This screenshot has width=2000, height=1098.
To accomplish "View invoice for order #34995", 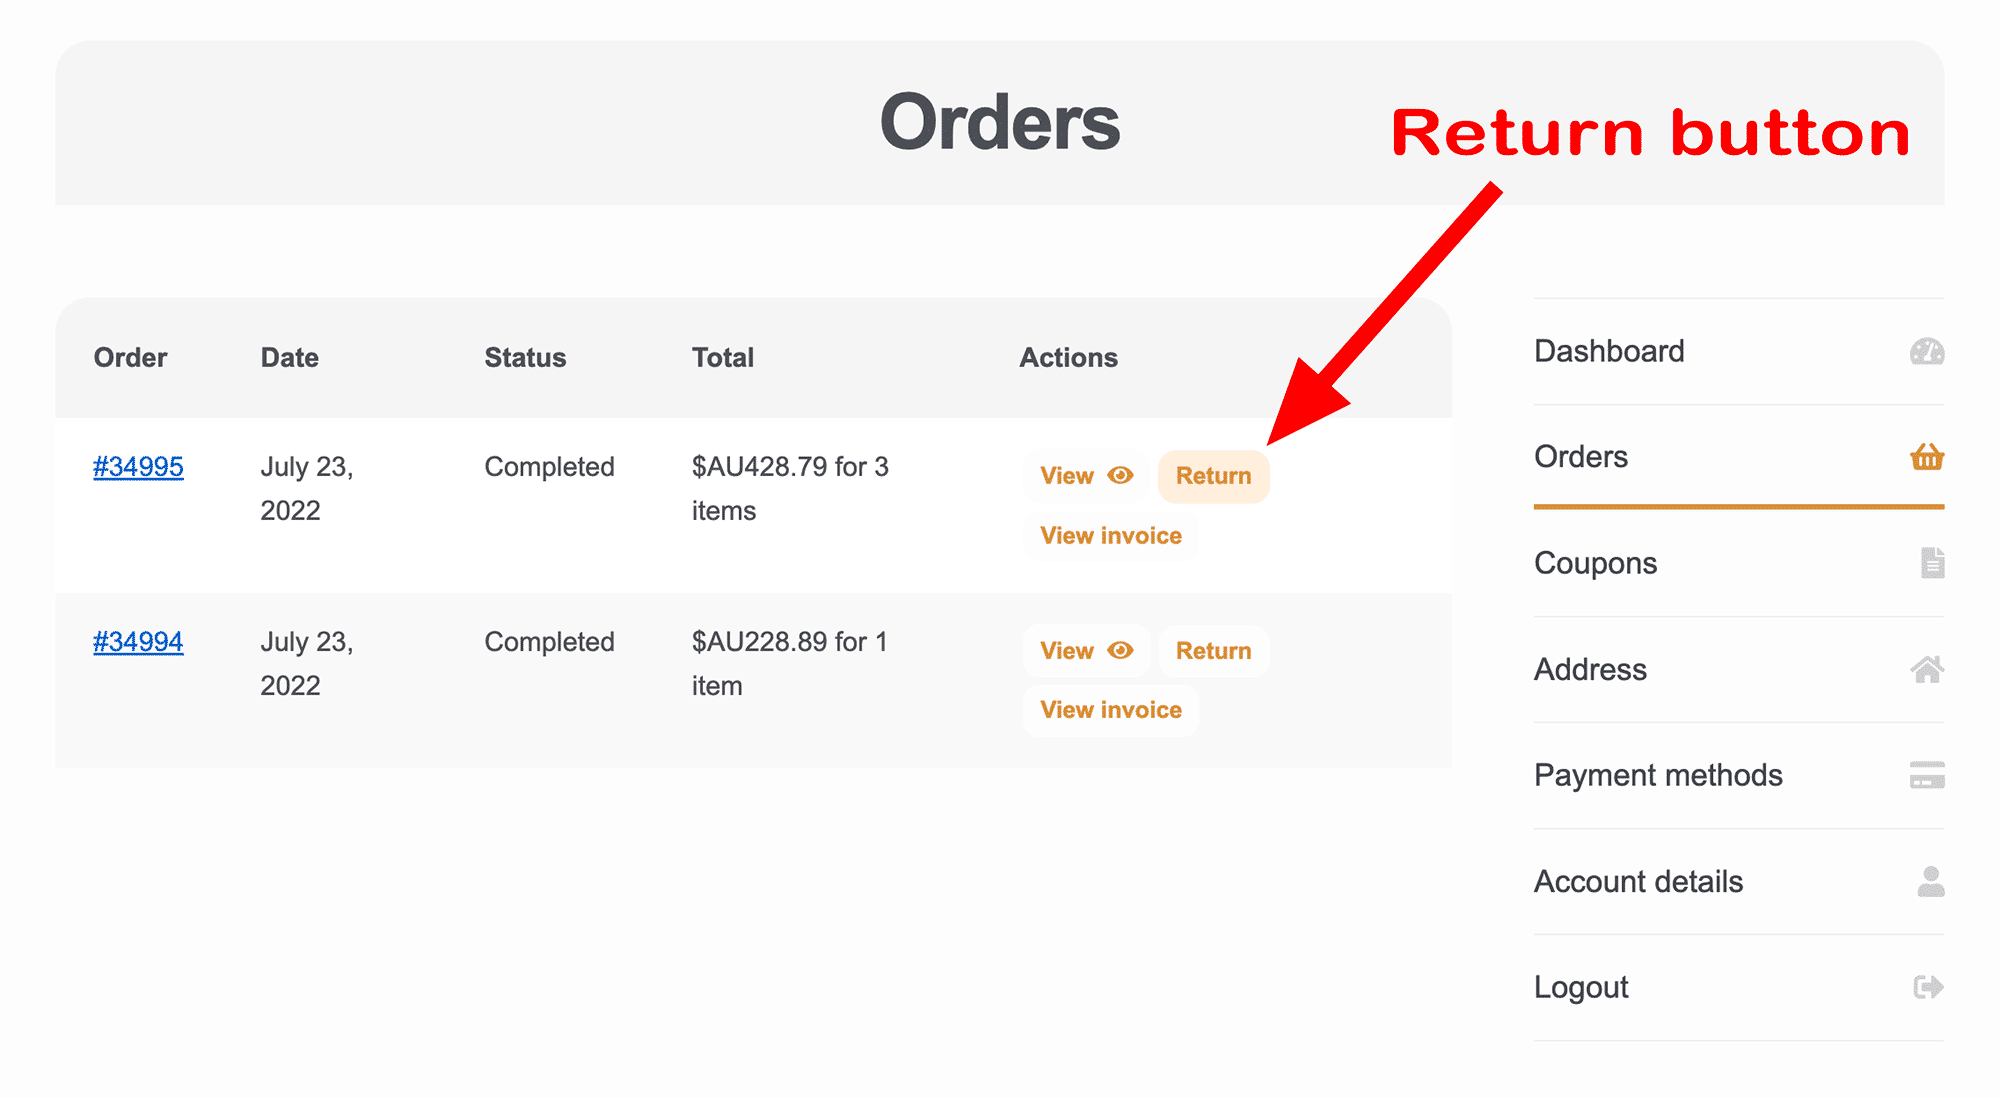I will (x=1110, y=535).
